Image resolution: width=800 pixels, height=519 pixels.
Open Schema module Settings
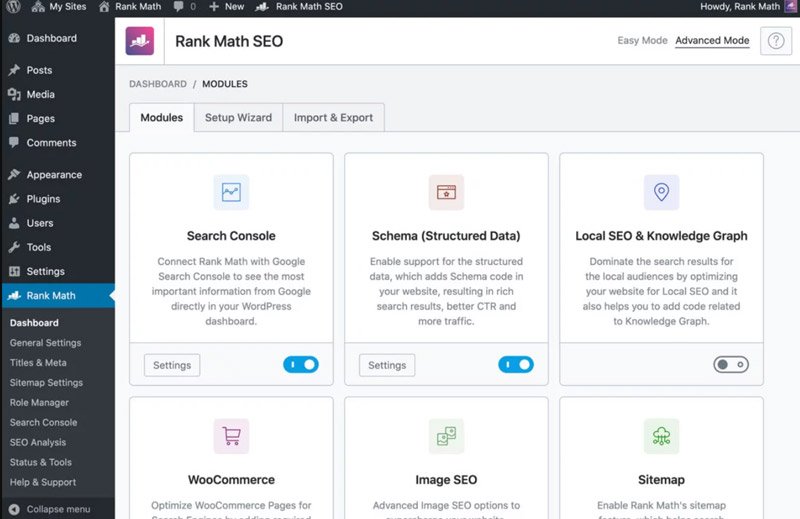click(x=387, y=365)
